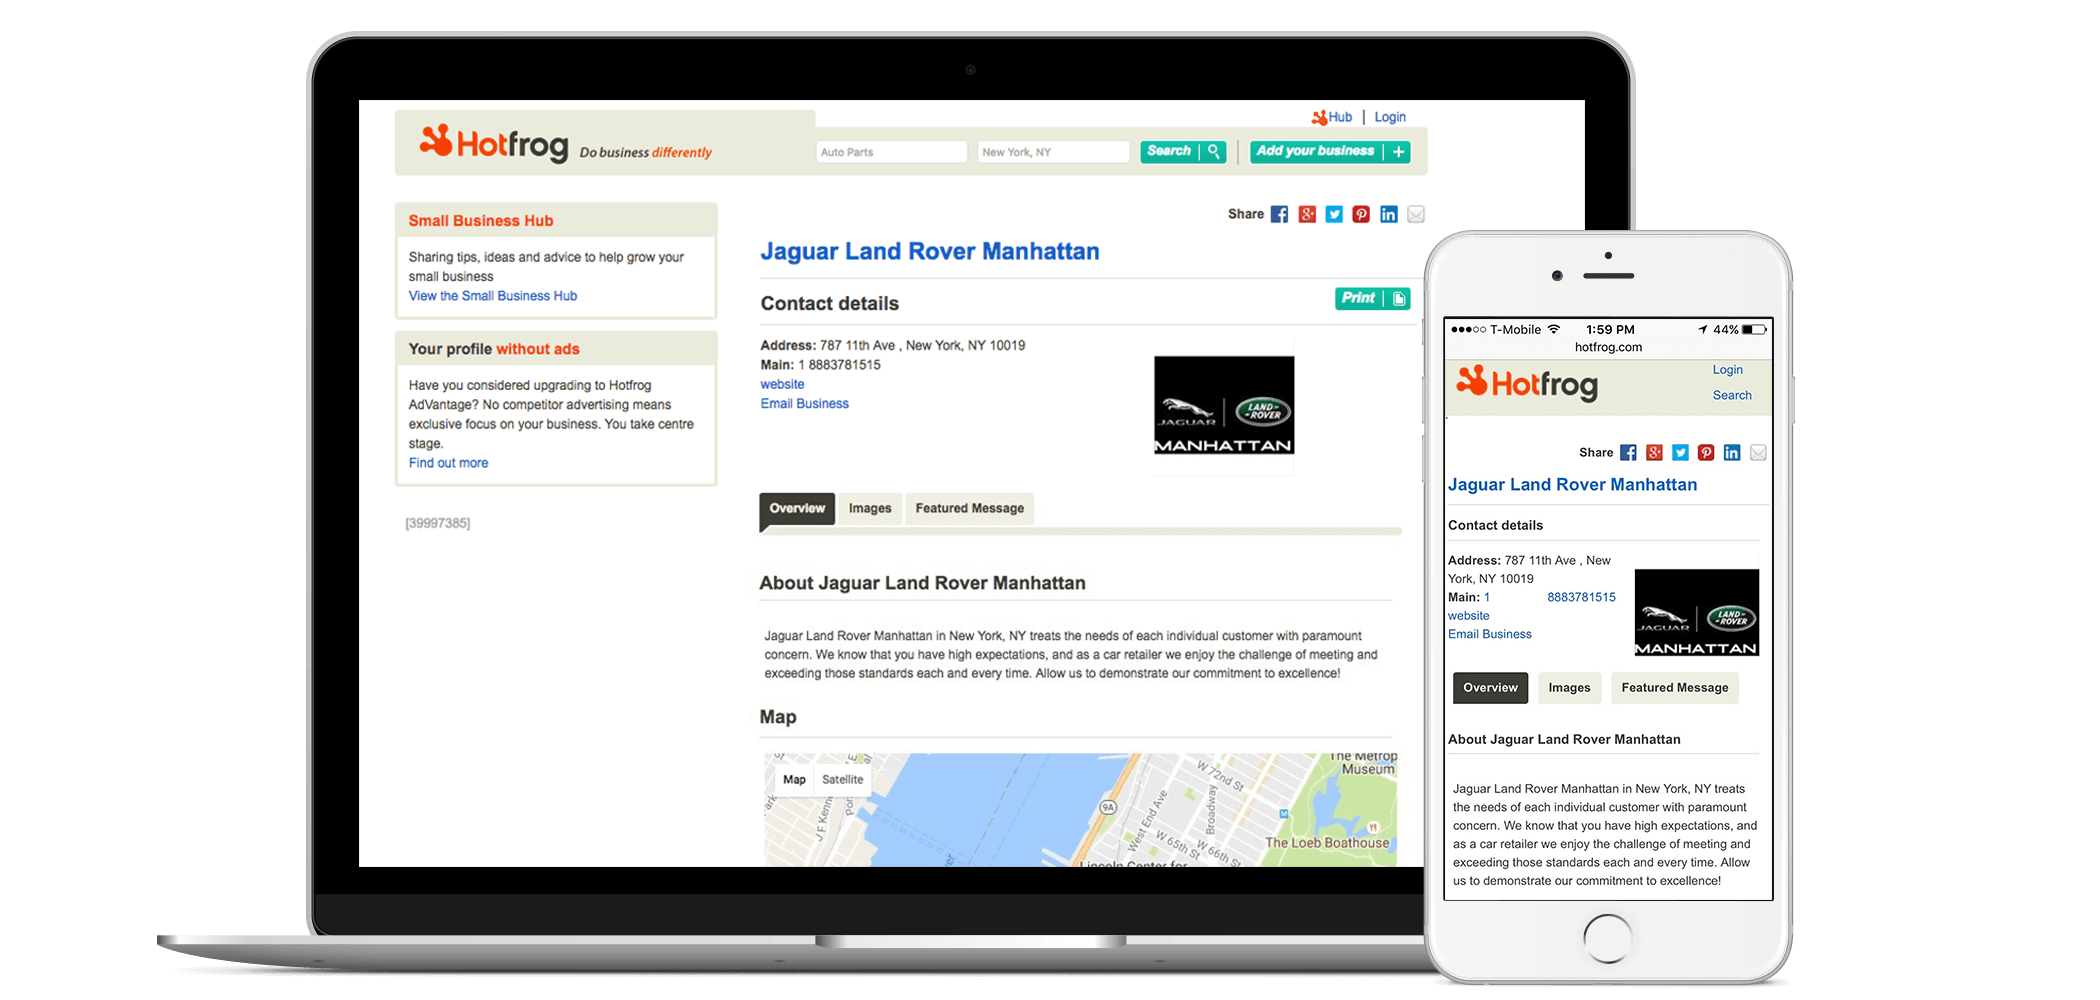This screenshot has height=1000, width=2100.
Task: Click the Auto Parts search field
Action: [x=890, y=152]
